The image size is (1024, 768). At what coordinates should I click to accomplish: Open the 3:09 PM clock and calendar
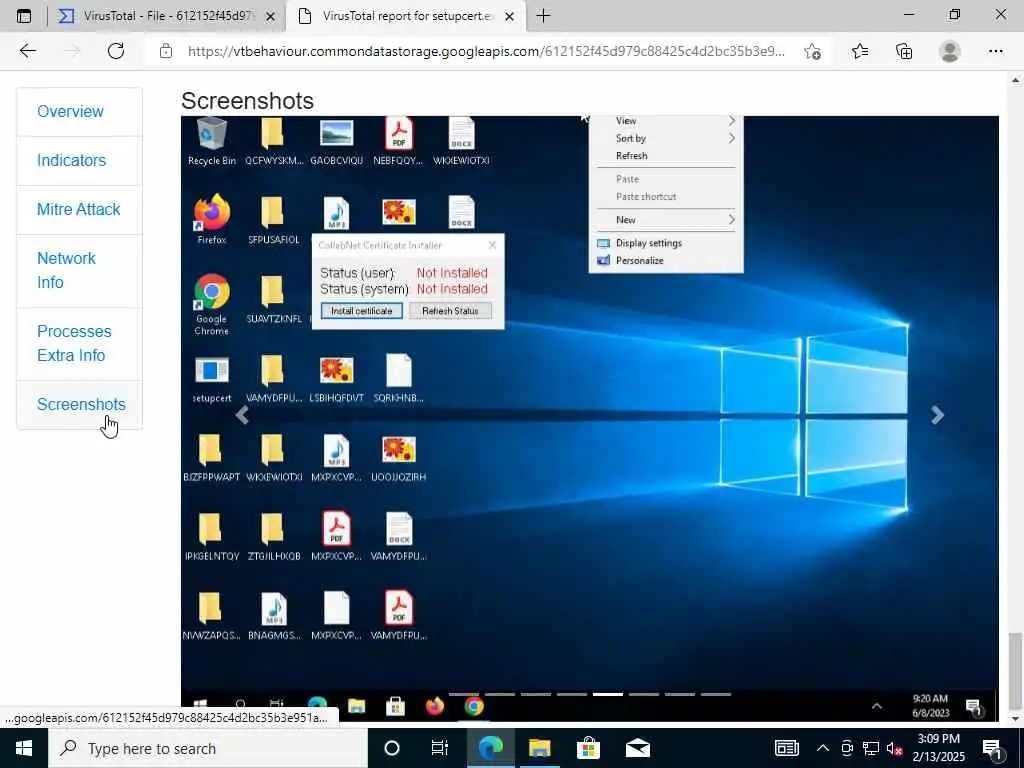(x=938, y=748)
